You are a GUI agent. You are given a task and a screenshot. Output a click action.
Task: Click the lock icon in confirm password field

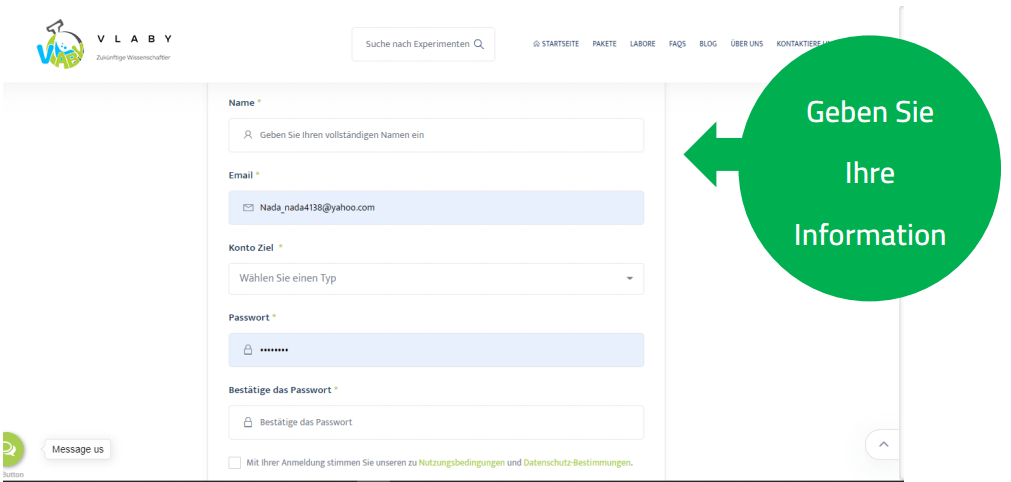[248, 422]
